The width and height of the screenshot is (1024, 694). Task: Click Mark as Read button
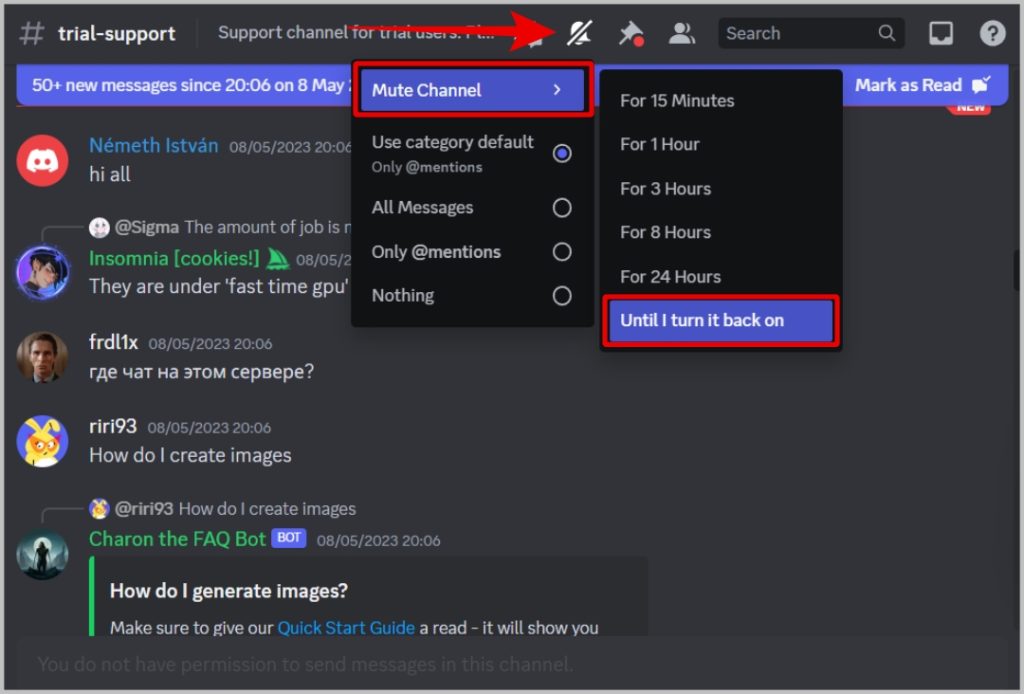click(x=920, y=86)
